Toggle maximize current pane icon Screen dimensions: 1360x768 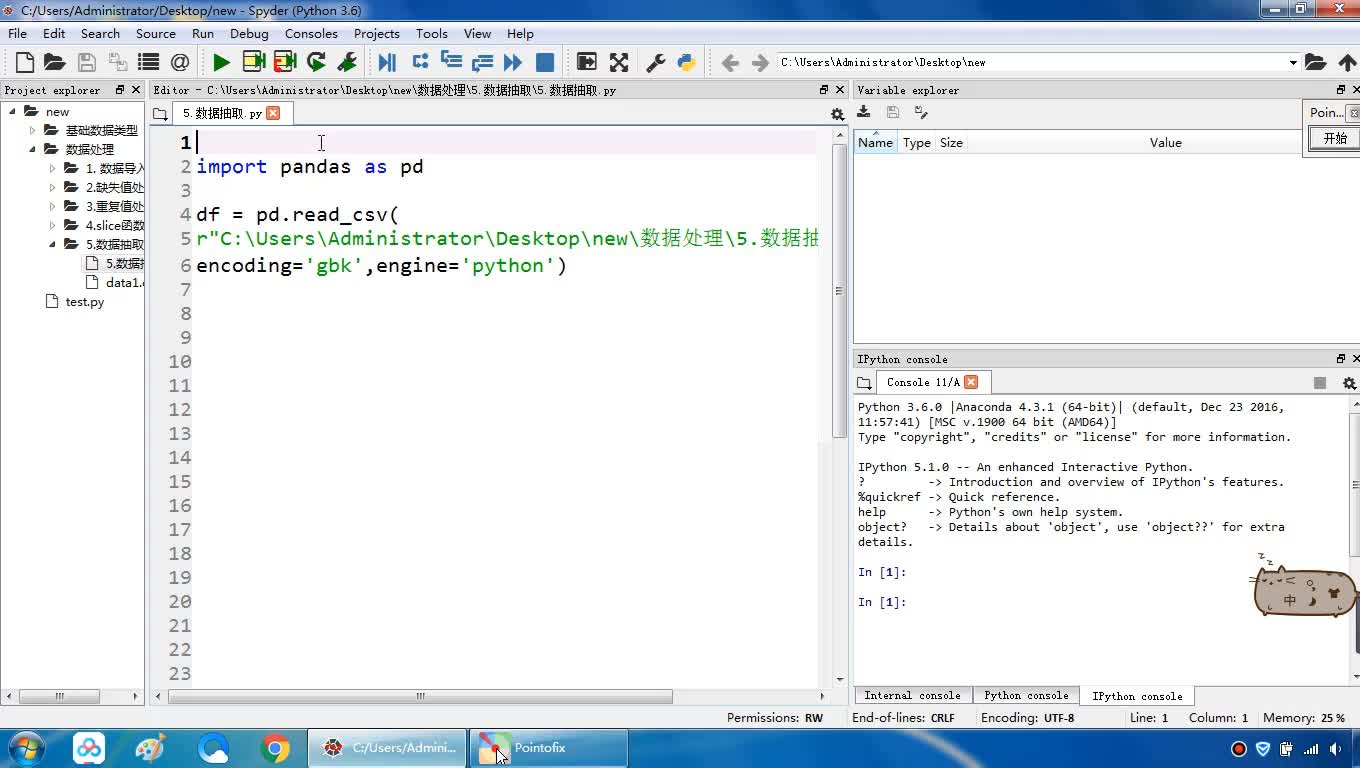(x=587, y=62)
